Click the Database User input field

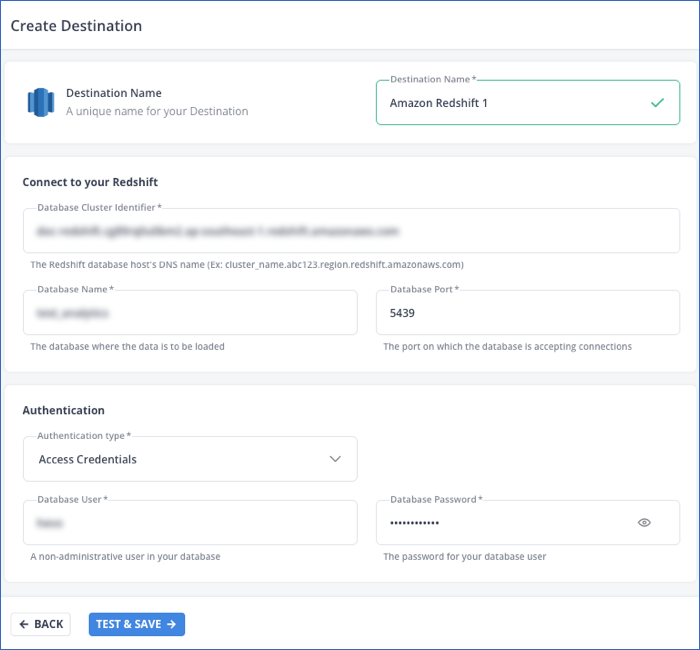[x=190, y=522]
